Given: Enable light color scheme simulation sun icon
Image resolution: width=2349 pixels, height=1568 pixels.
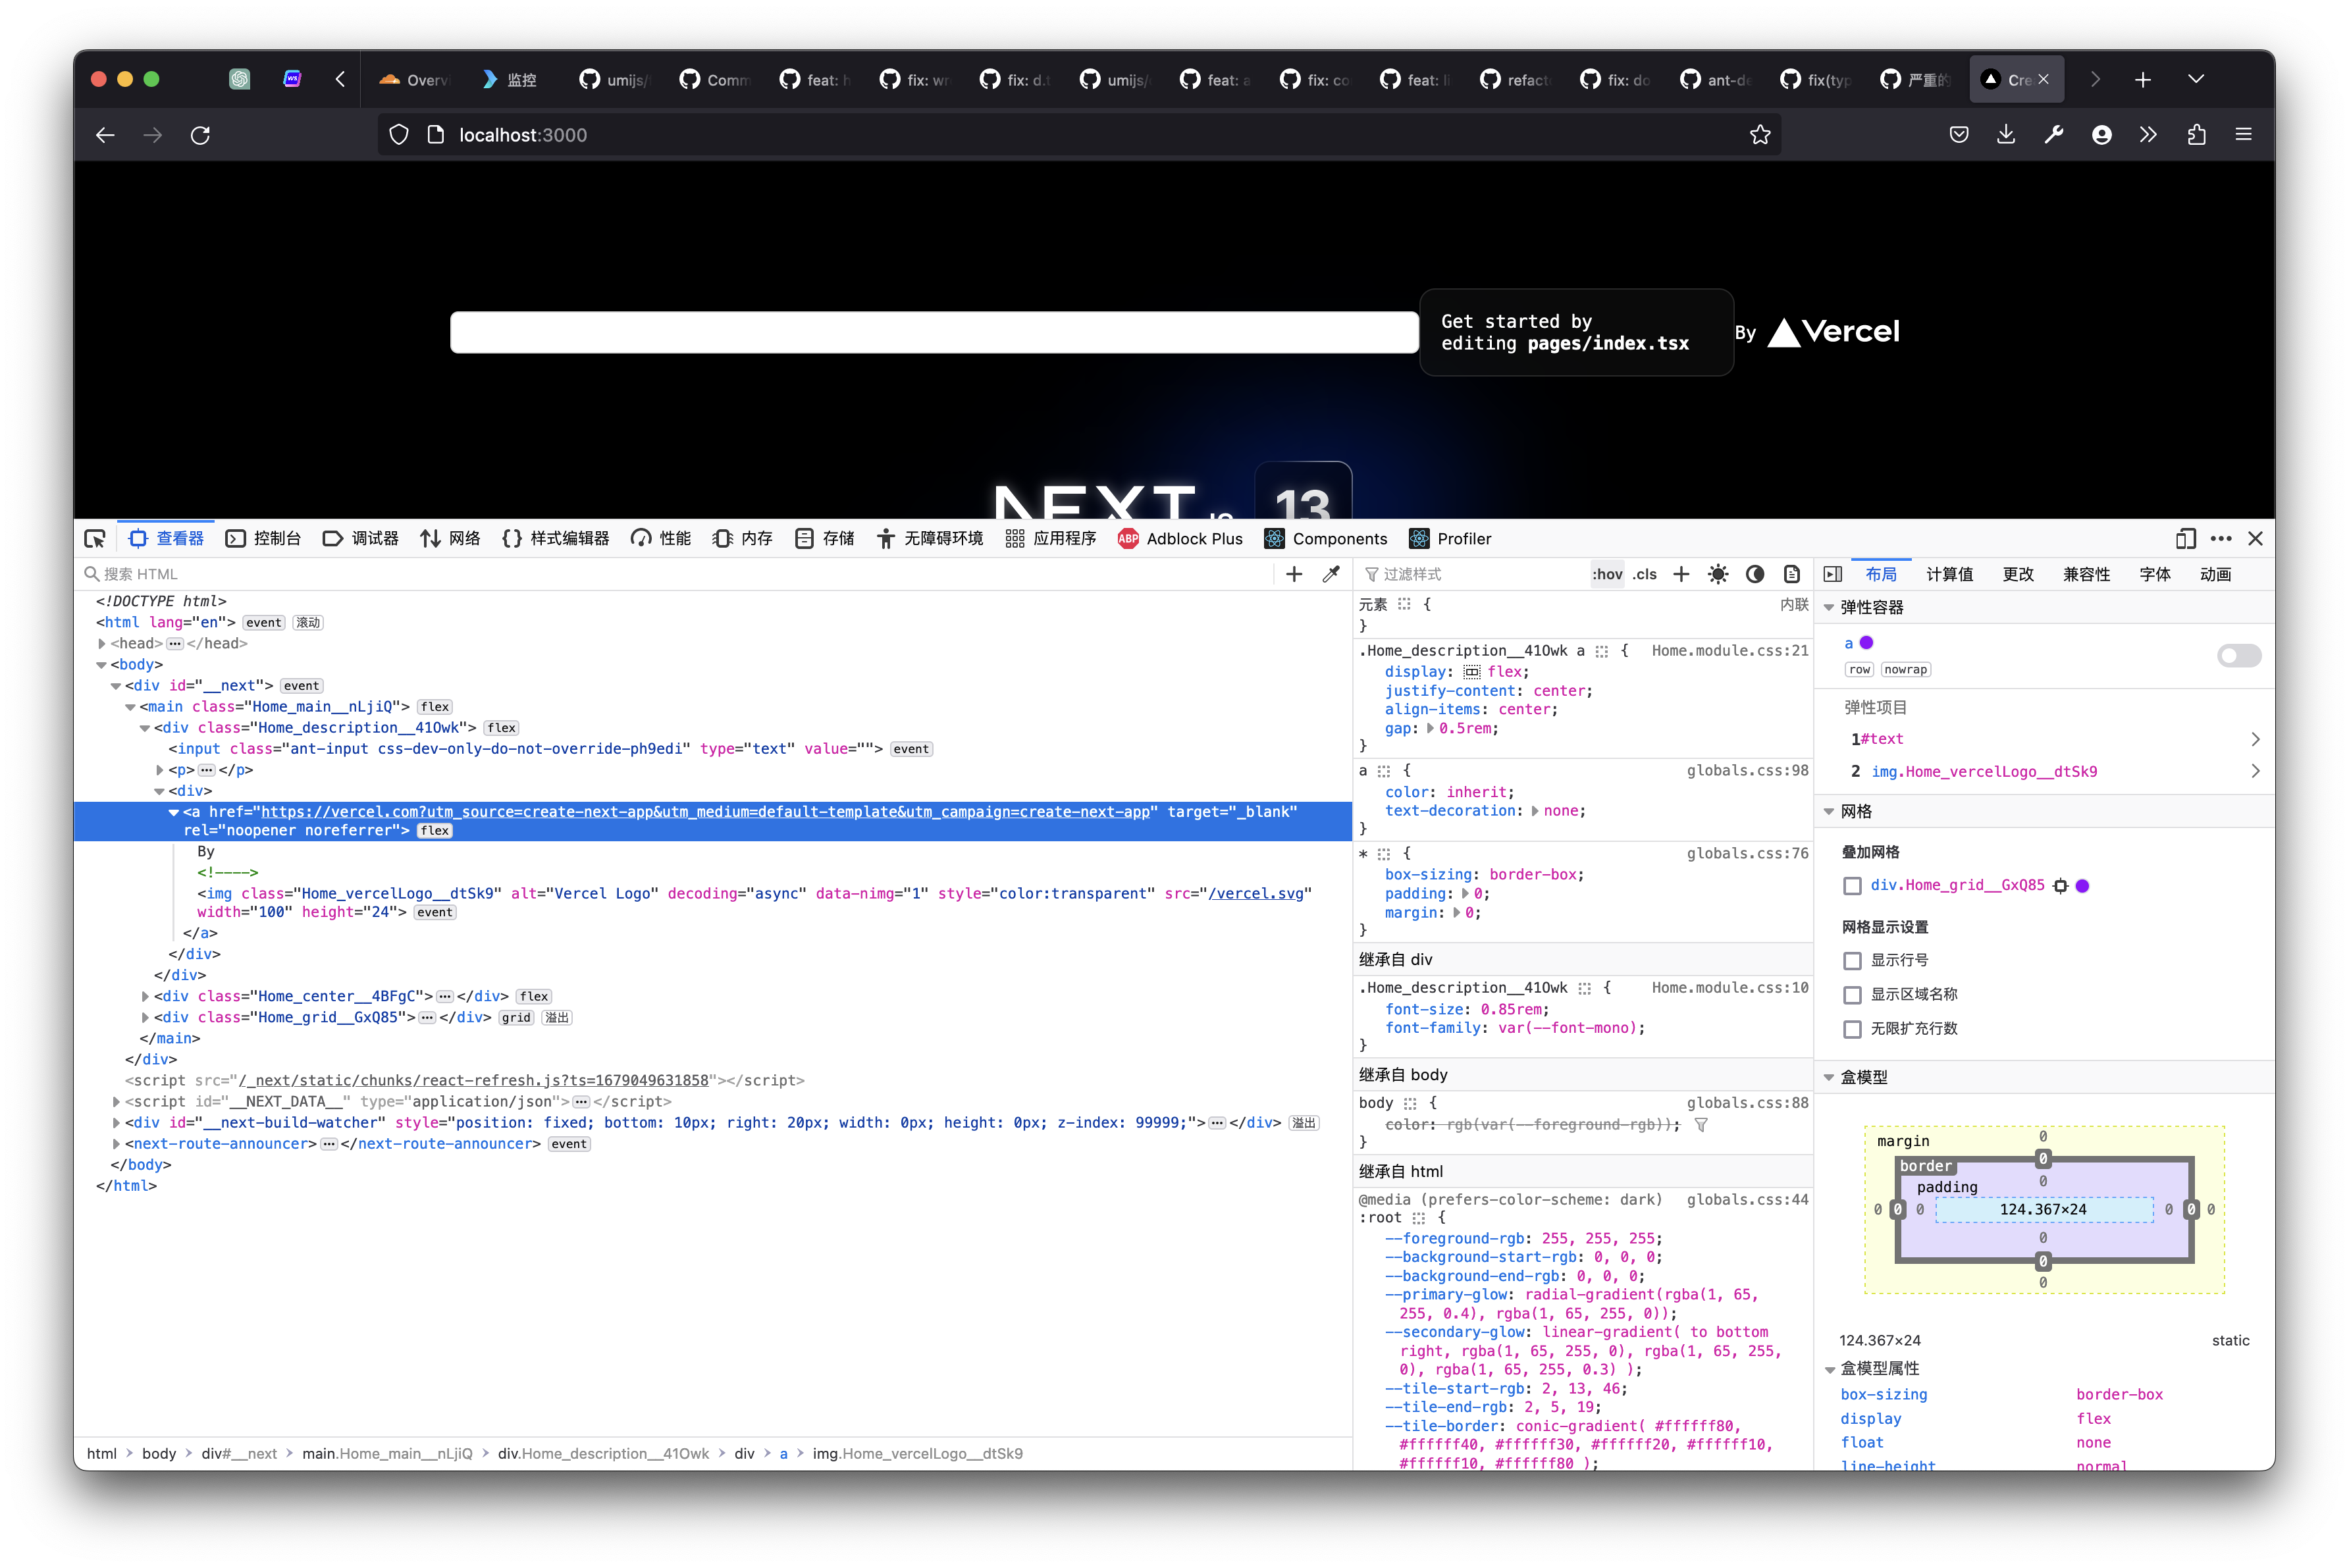Looking at the screenshot, I should coord(1718,574).
